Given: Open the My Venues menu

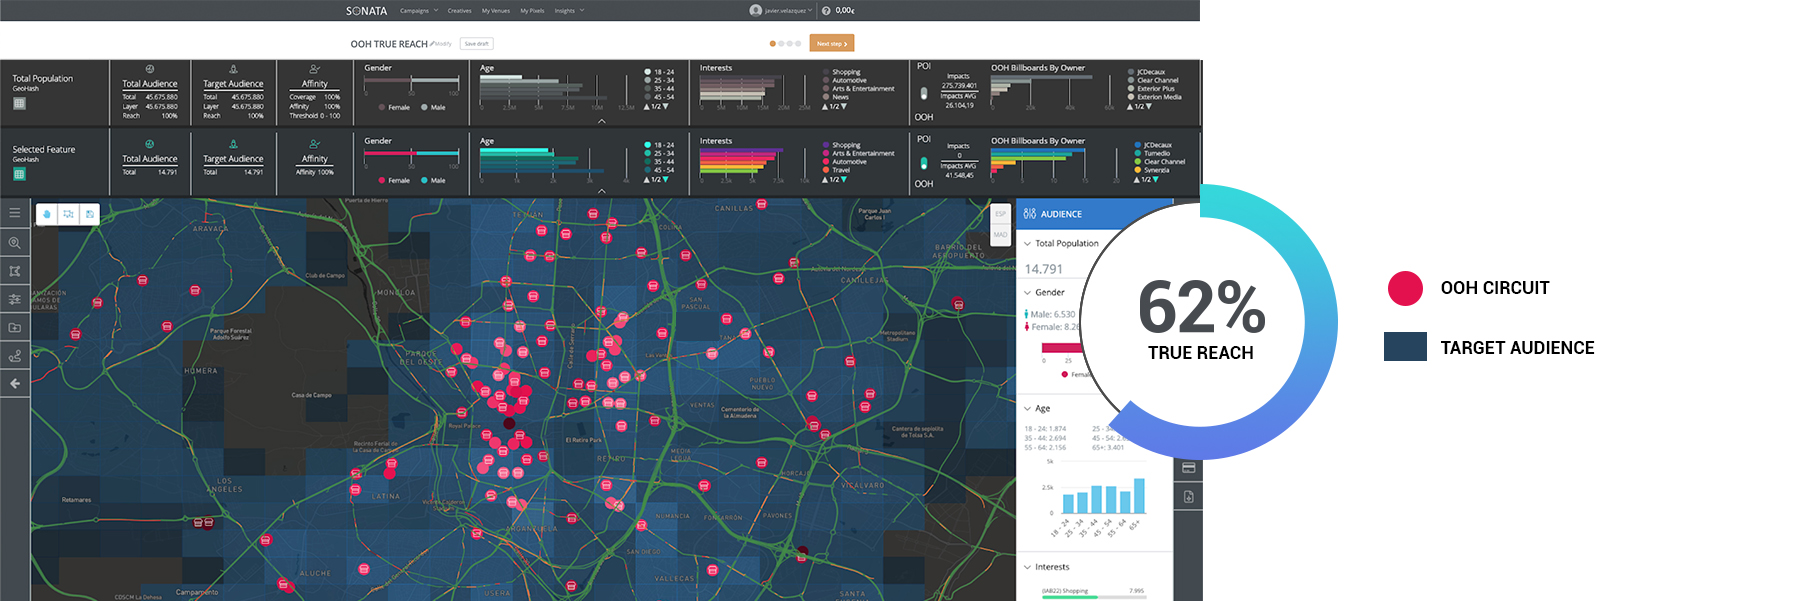Looking at the screenshot, I should pos(495,11).
